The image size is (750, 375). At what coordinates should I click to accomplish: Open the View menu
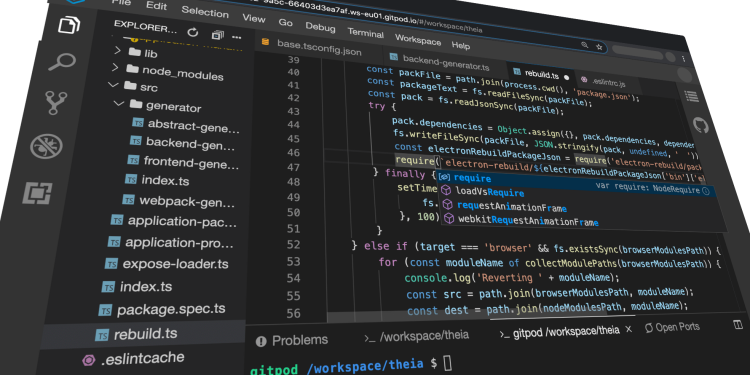pyautogui.click(x=254, y=18)
